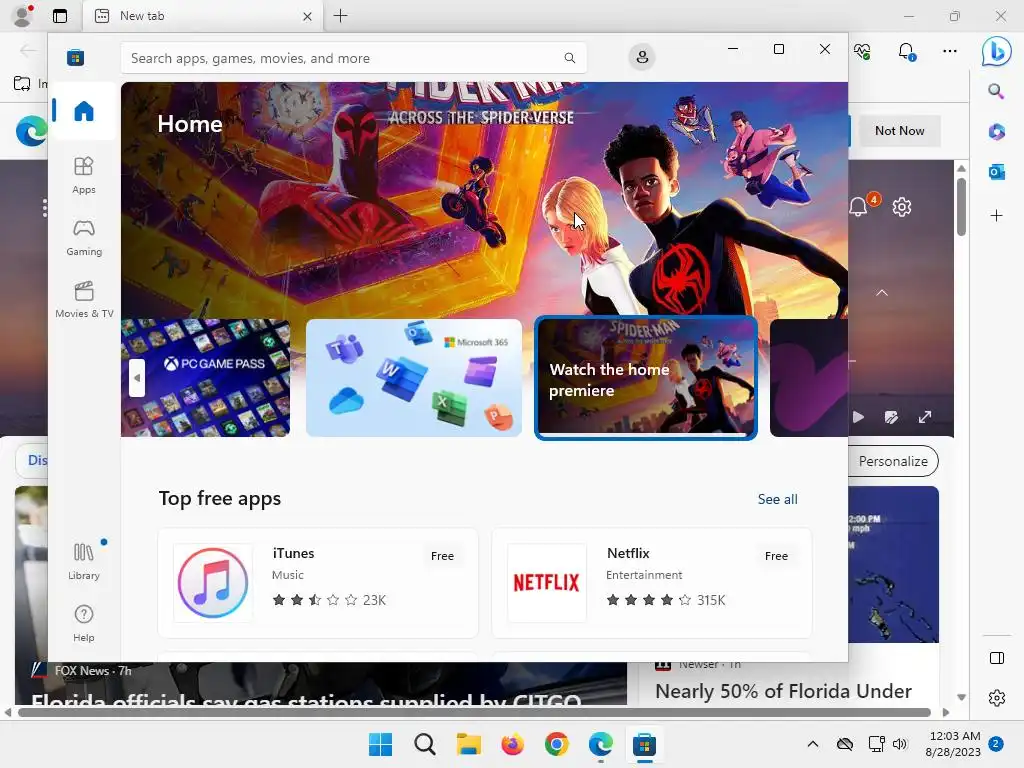Image resolution: width=1024 pixels, height=768 pixels.
Task: Open Bing chat icon in Edge
Action: pos(997,51)
